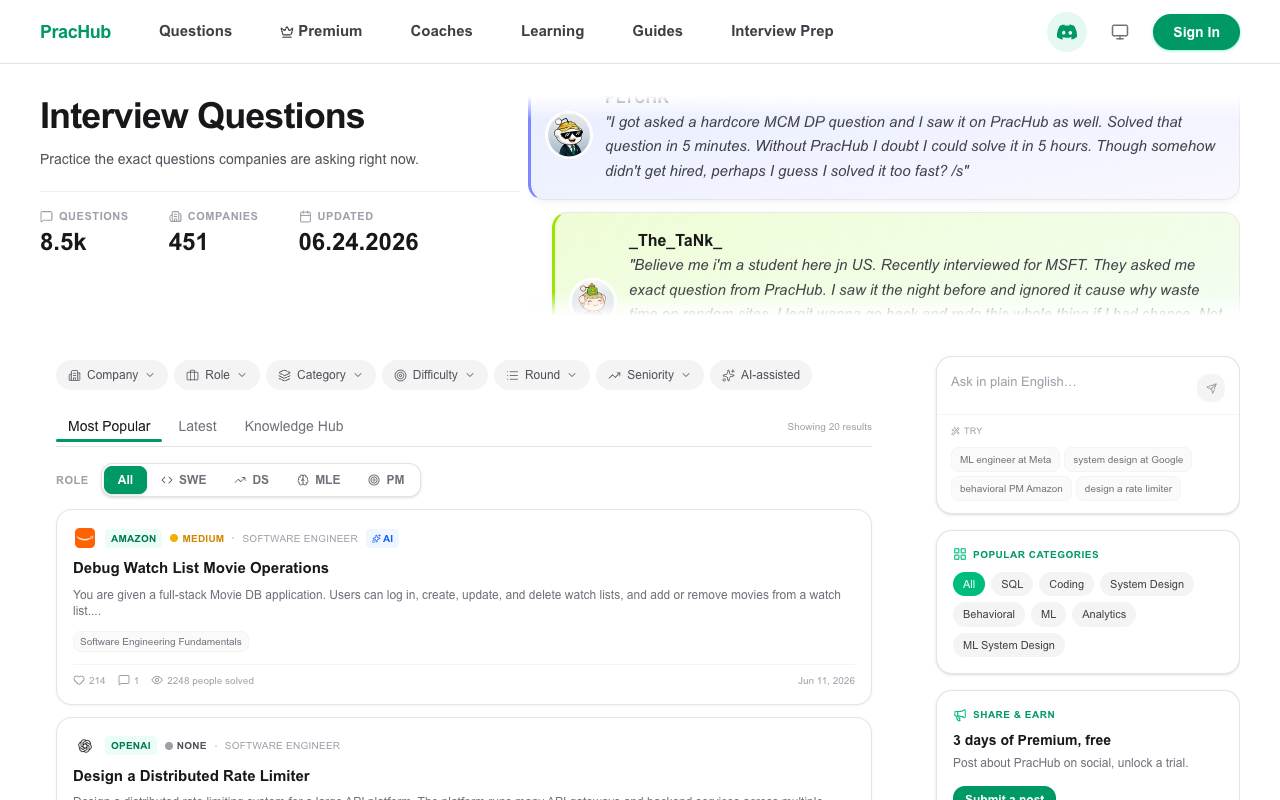This screenshot has height=800, width=1280.
Task: Click the Sign In button
Action: click(x=1196, y=32)
